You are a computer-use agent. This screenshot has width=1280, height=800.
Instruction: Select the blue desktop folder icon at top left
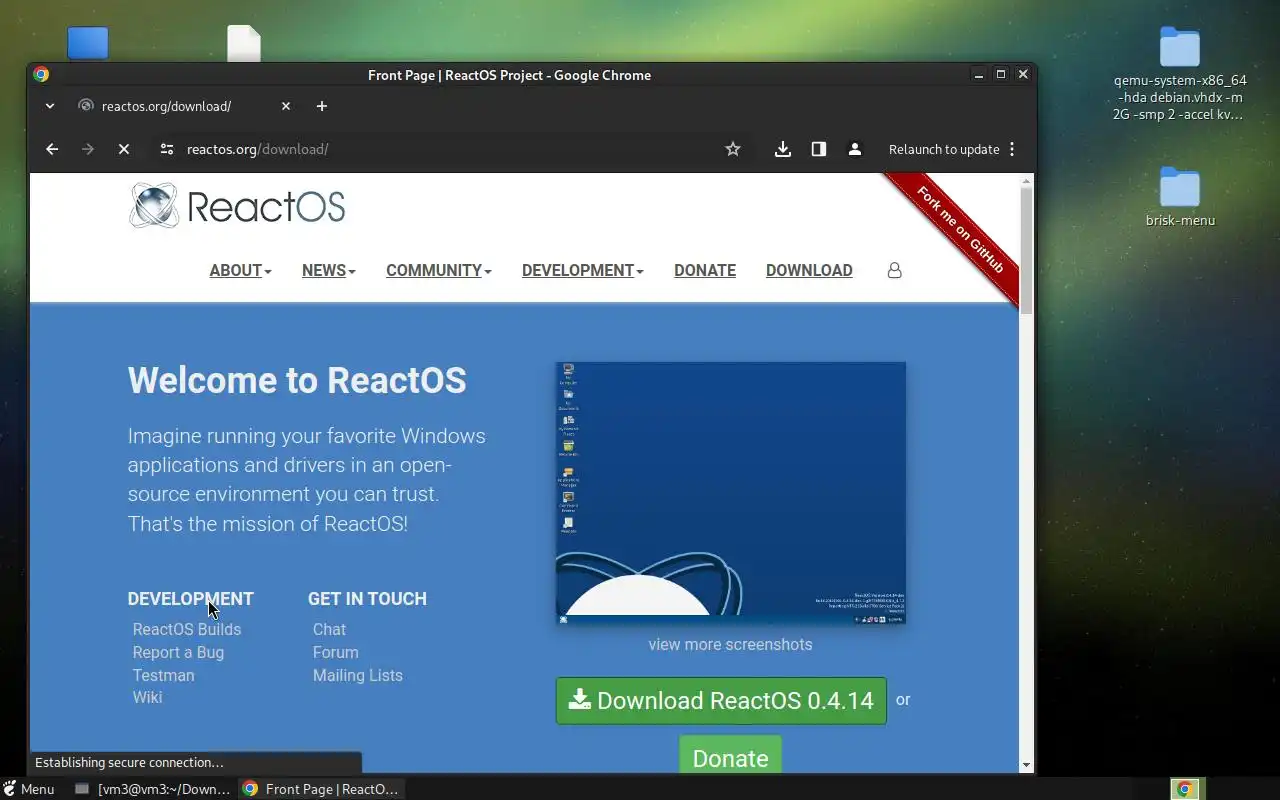(x=88, y=43)
